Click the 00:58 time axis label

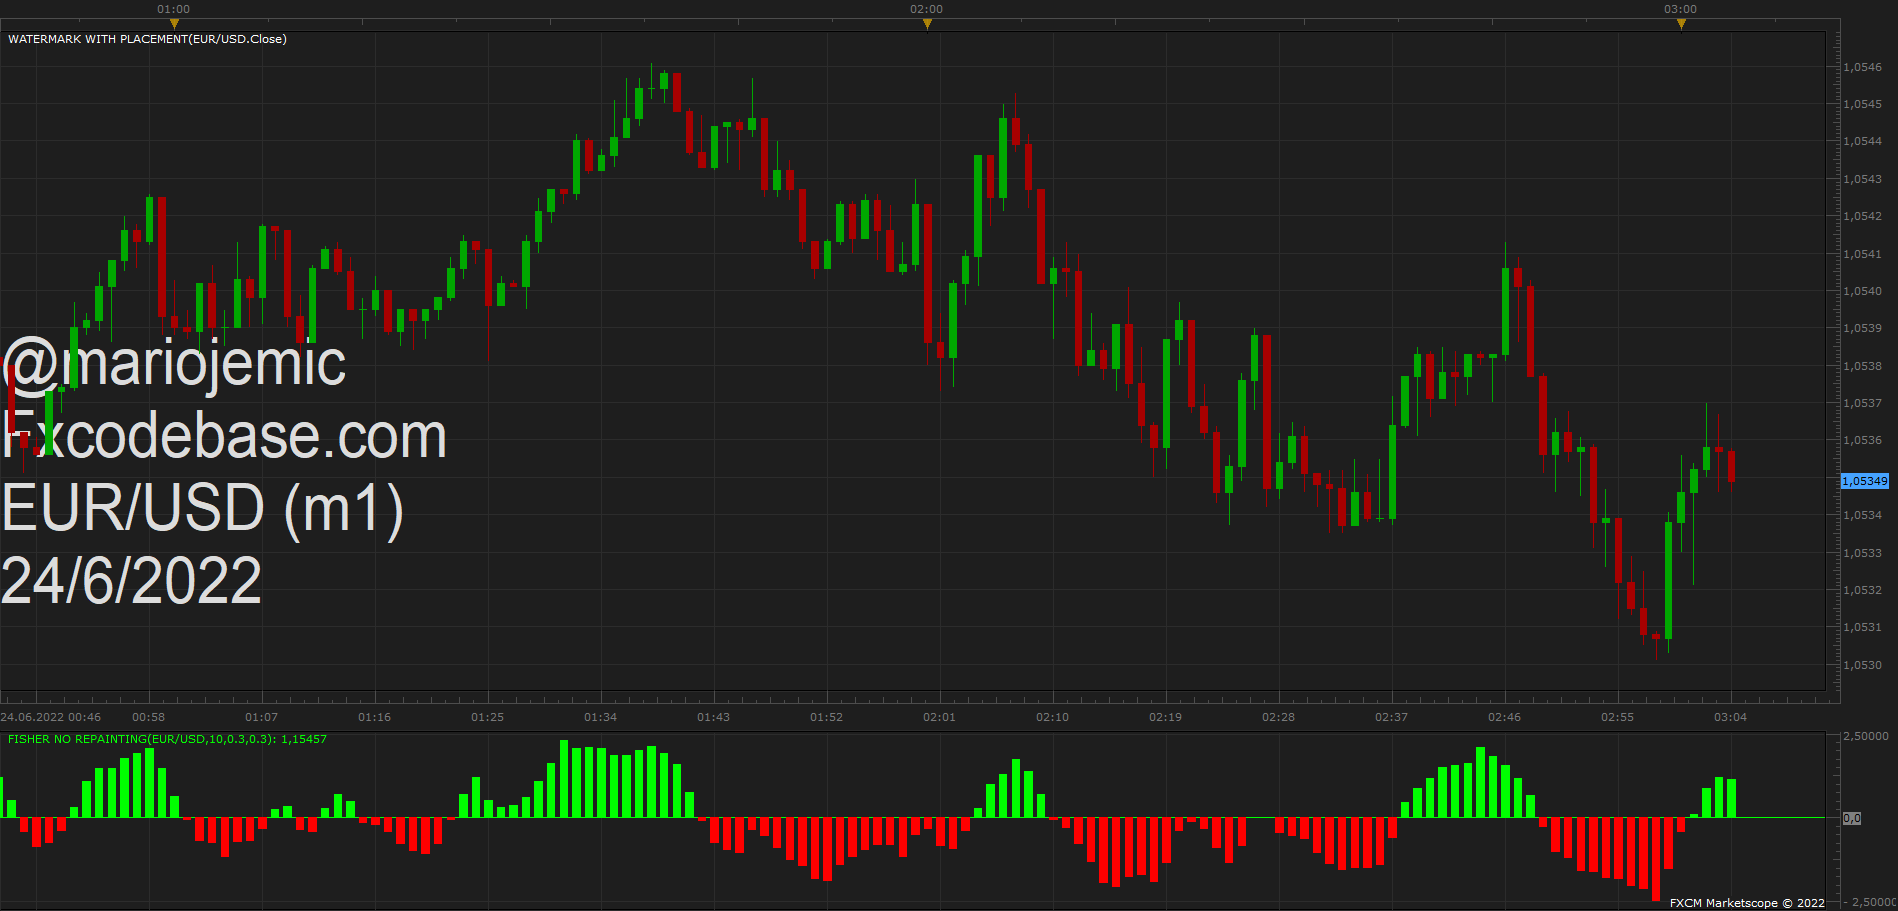tap(148, 717)
